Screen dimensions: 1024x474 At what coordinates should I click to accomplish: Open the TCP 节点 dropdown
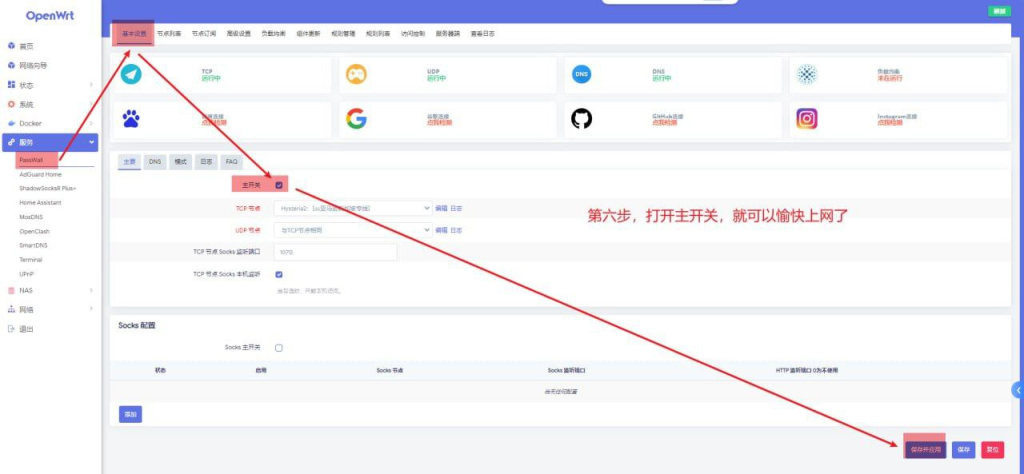[353, 209]
